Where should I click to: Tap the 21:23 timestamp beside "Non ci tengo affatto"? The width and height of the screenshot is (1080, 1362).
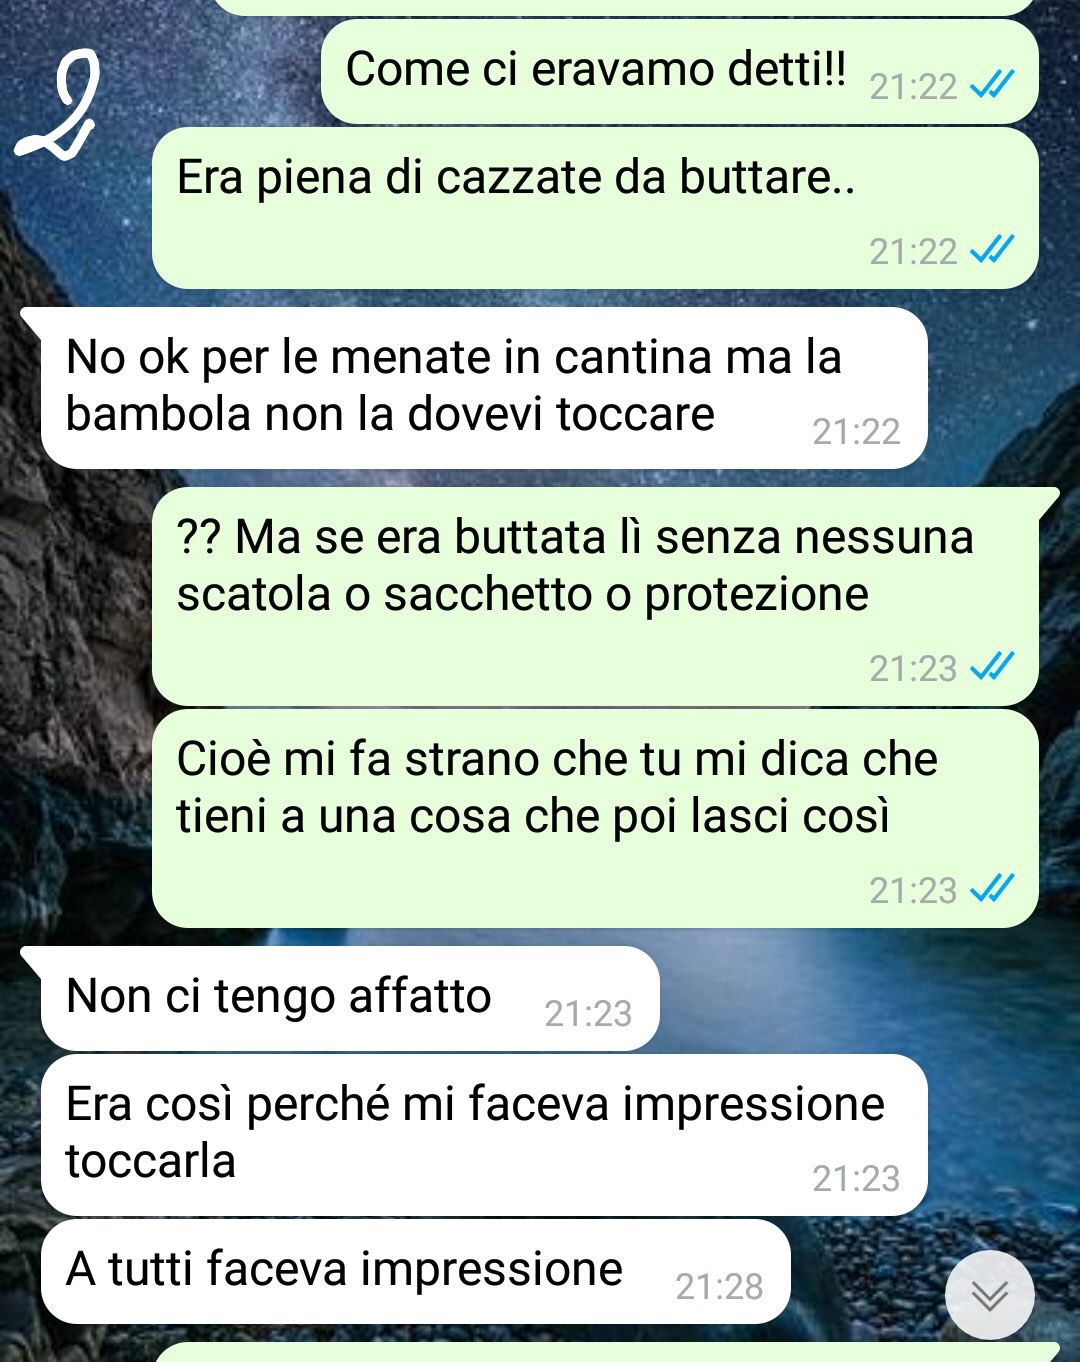[588, 1014]
